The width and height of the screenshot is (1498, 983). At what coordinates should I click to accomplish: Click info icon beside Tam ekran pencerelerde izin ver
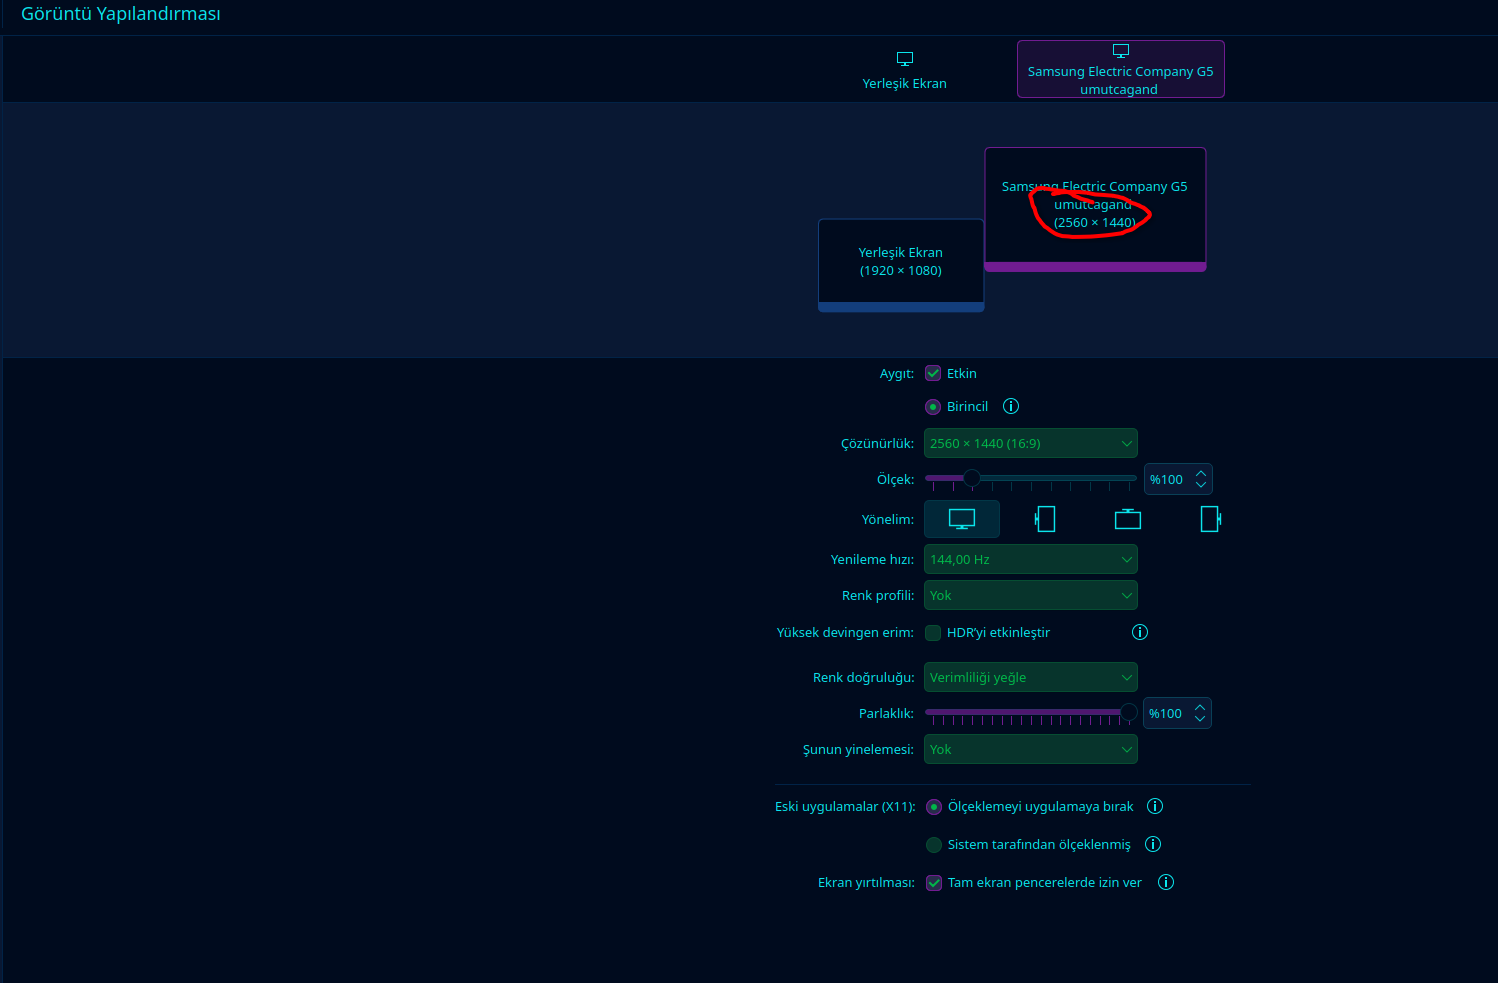[1166, 882]
